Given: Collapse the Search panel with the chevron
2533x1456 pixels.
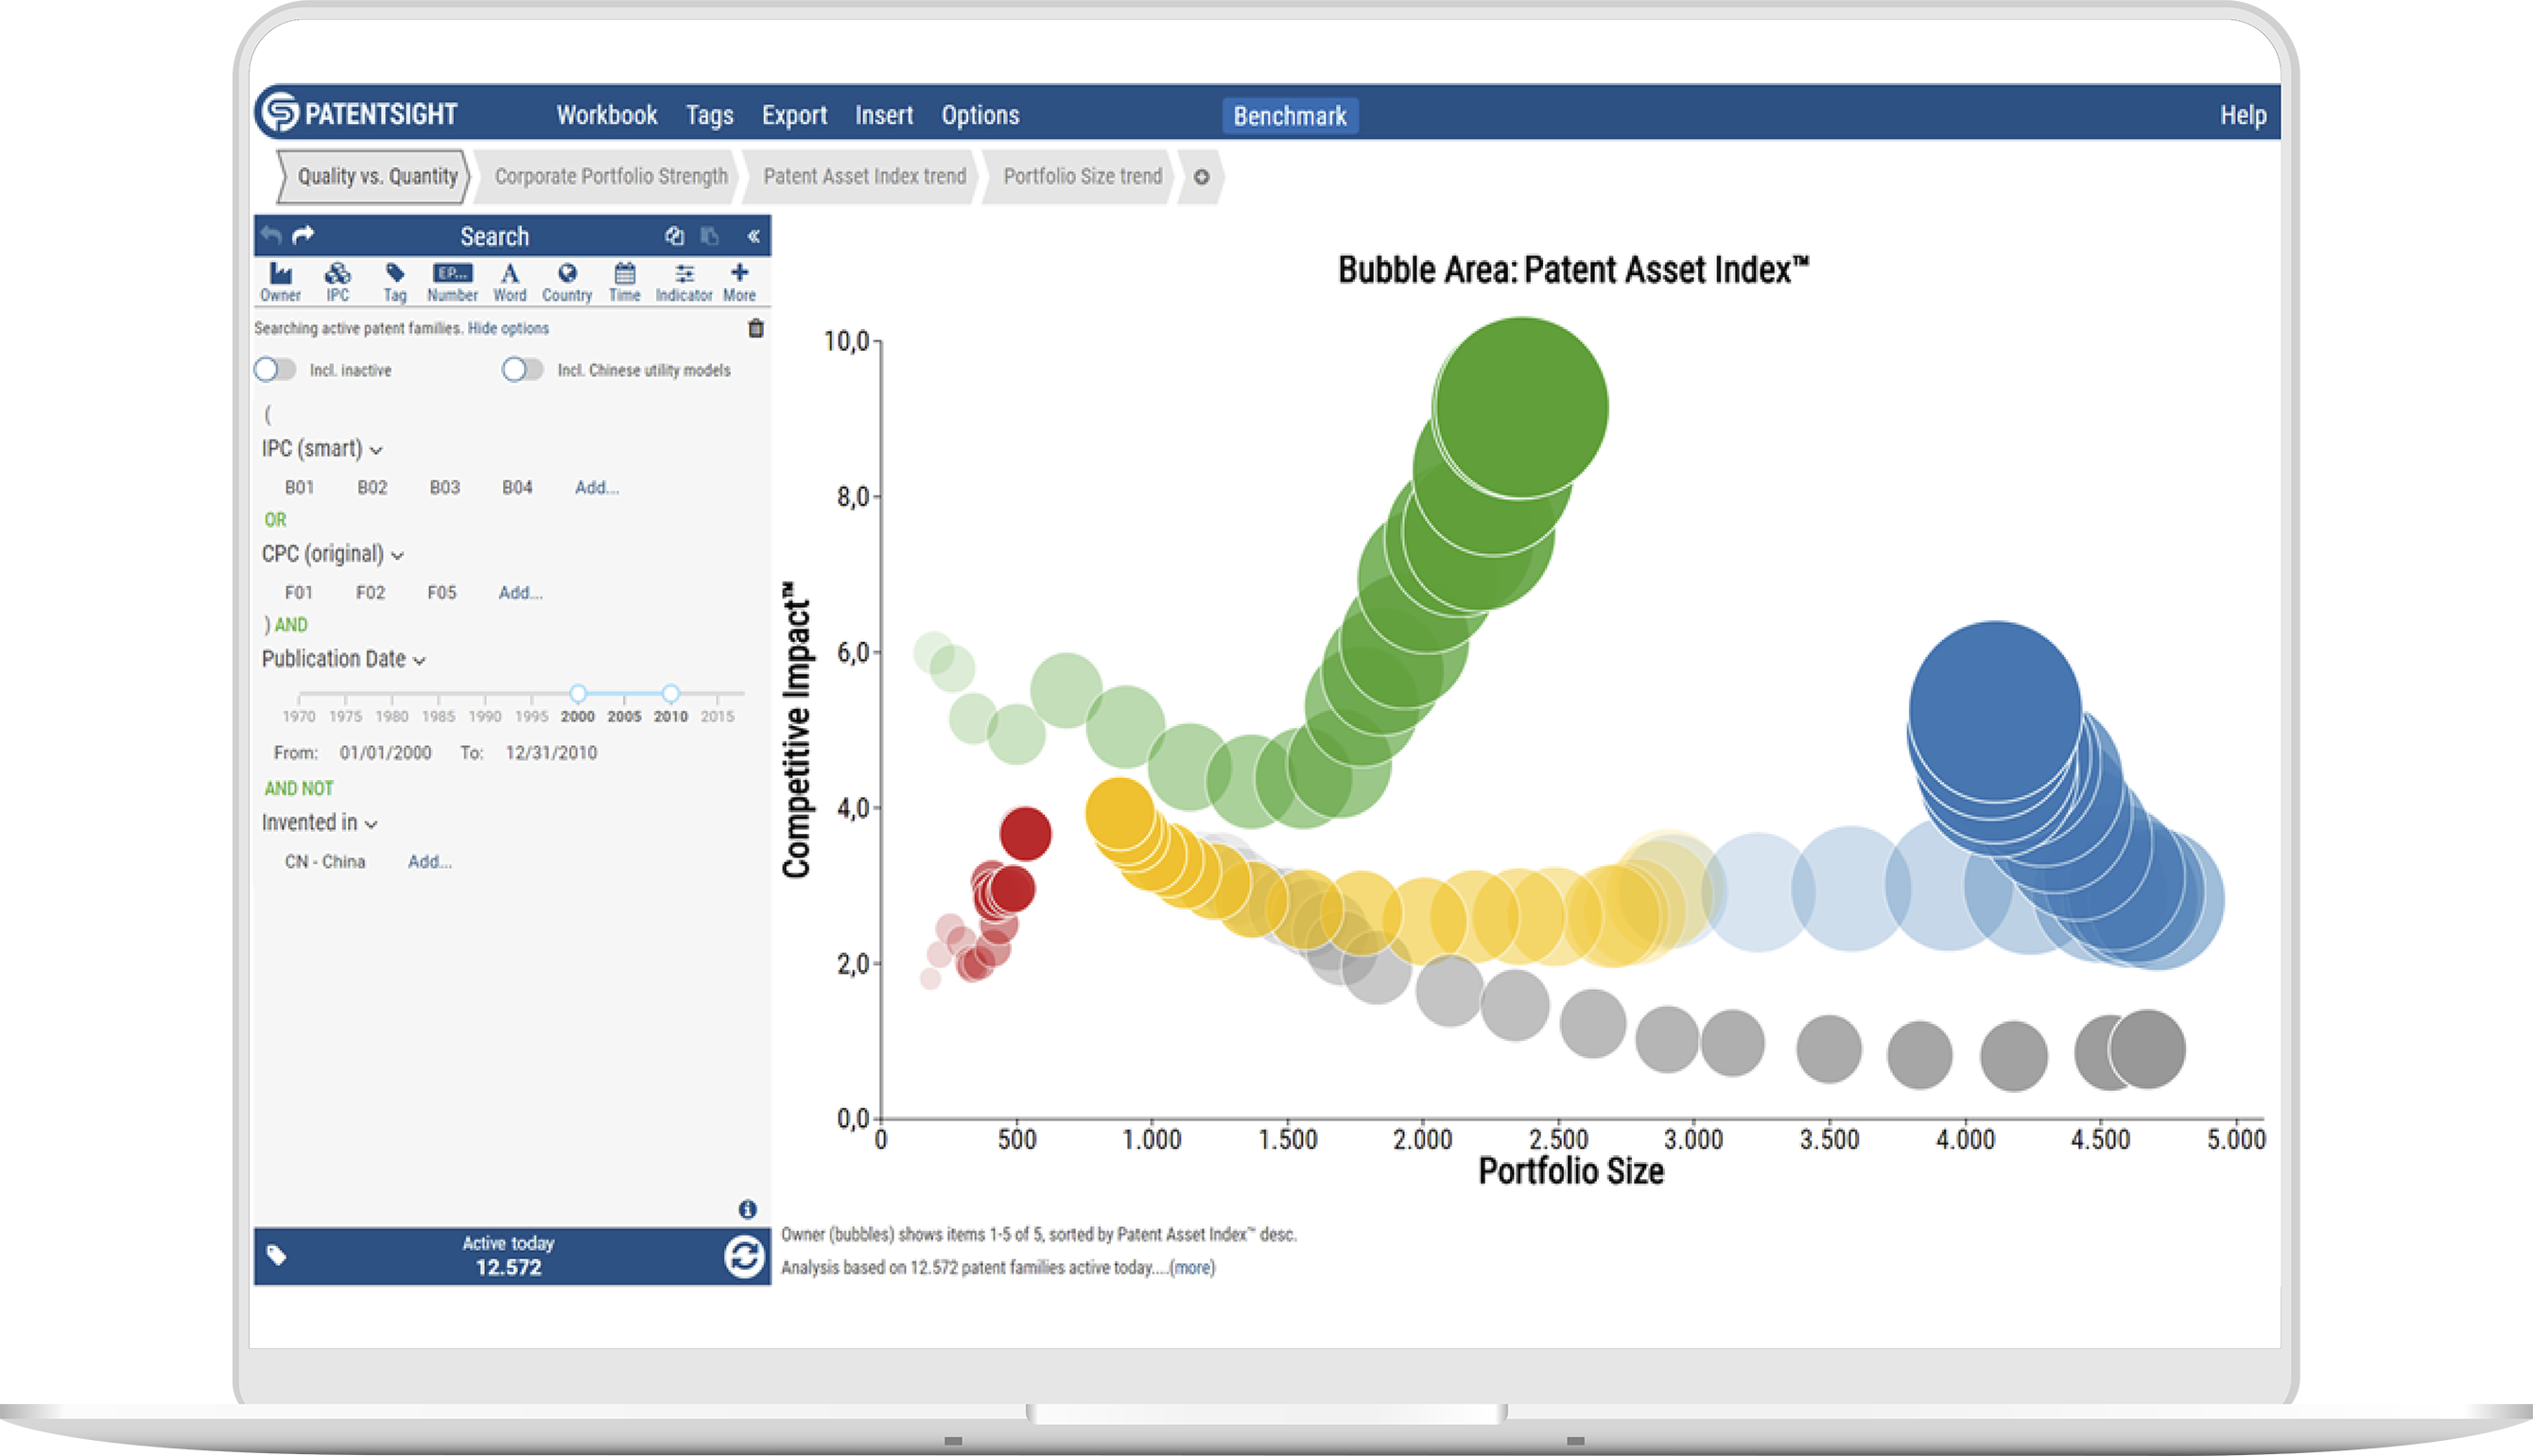Looking at the screenshot, I should [x=755, y=236].
